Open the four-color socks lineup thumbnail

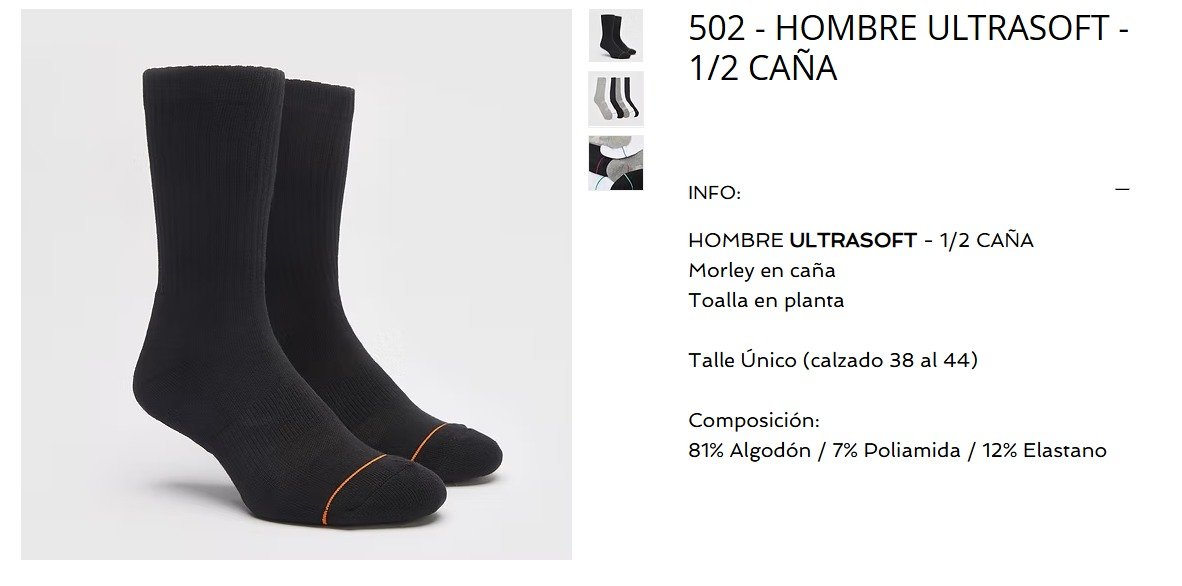[616, 99]
